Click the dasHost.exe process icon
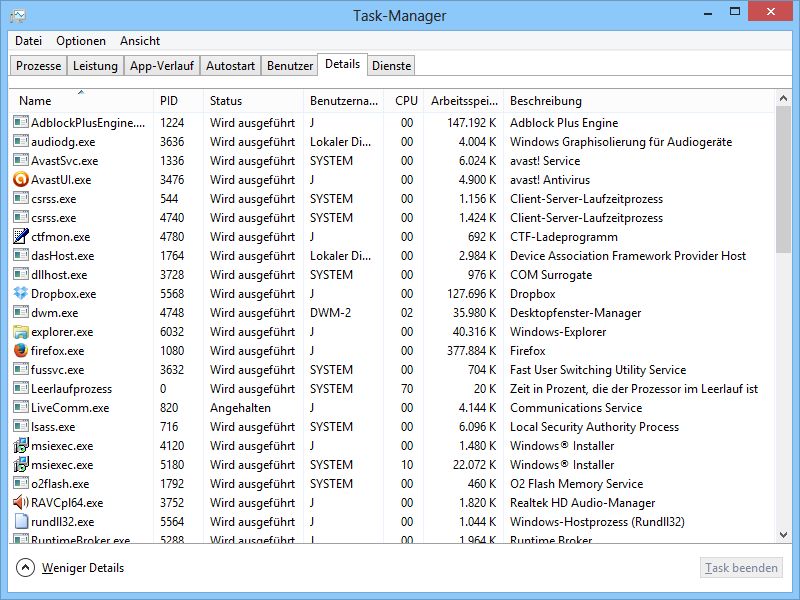800x600 pixels. click(x=20, y=255)
